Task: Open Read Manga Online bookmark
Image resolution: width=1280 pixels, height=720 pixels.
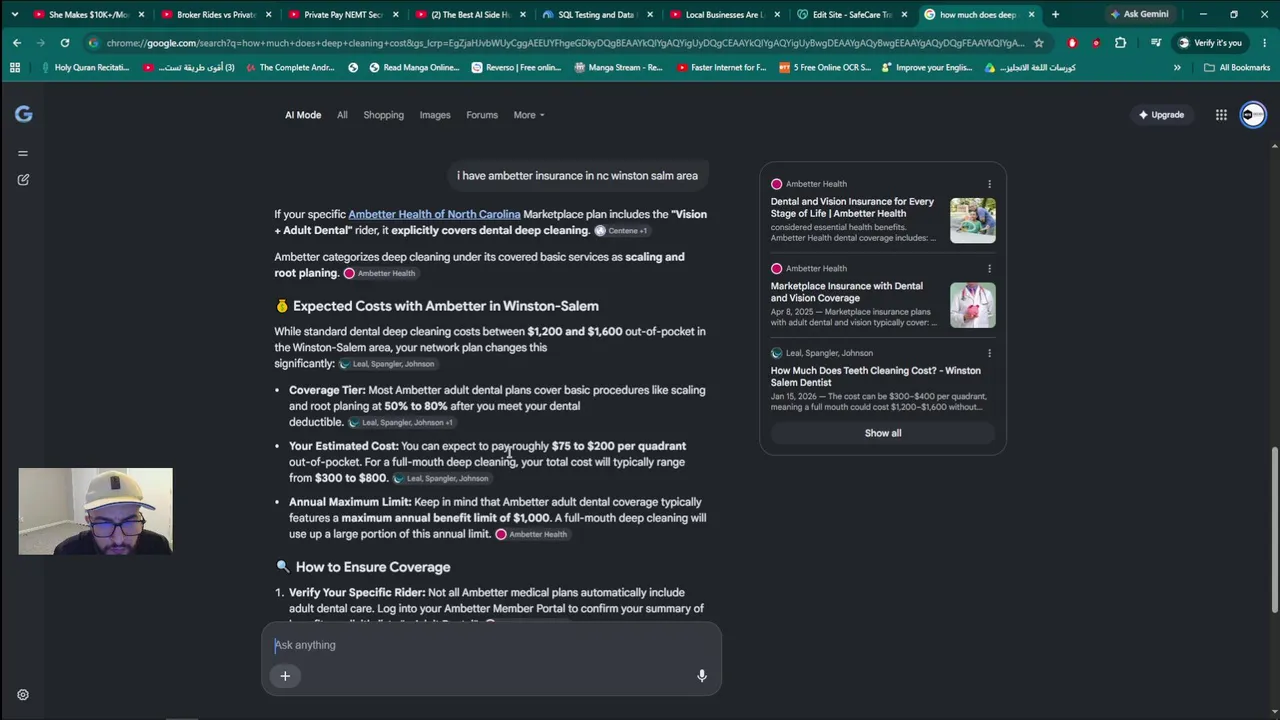Action: (414, 68)
